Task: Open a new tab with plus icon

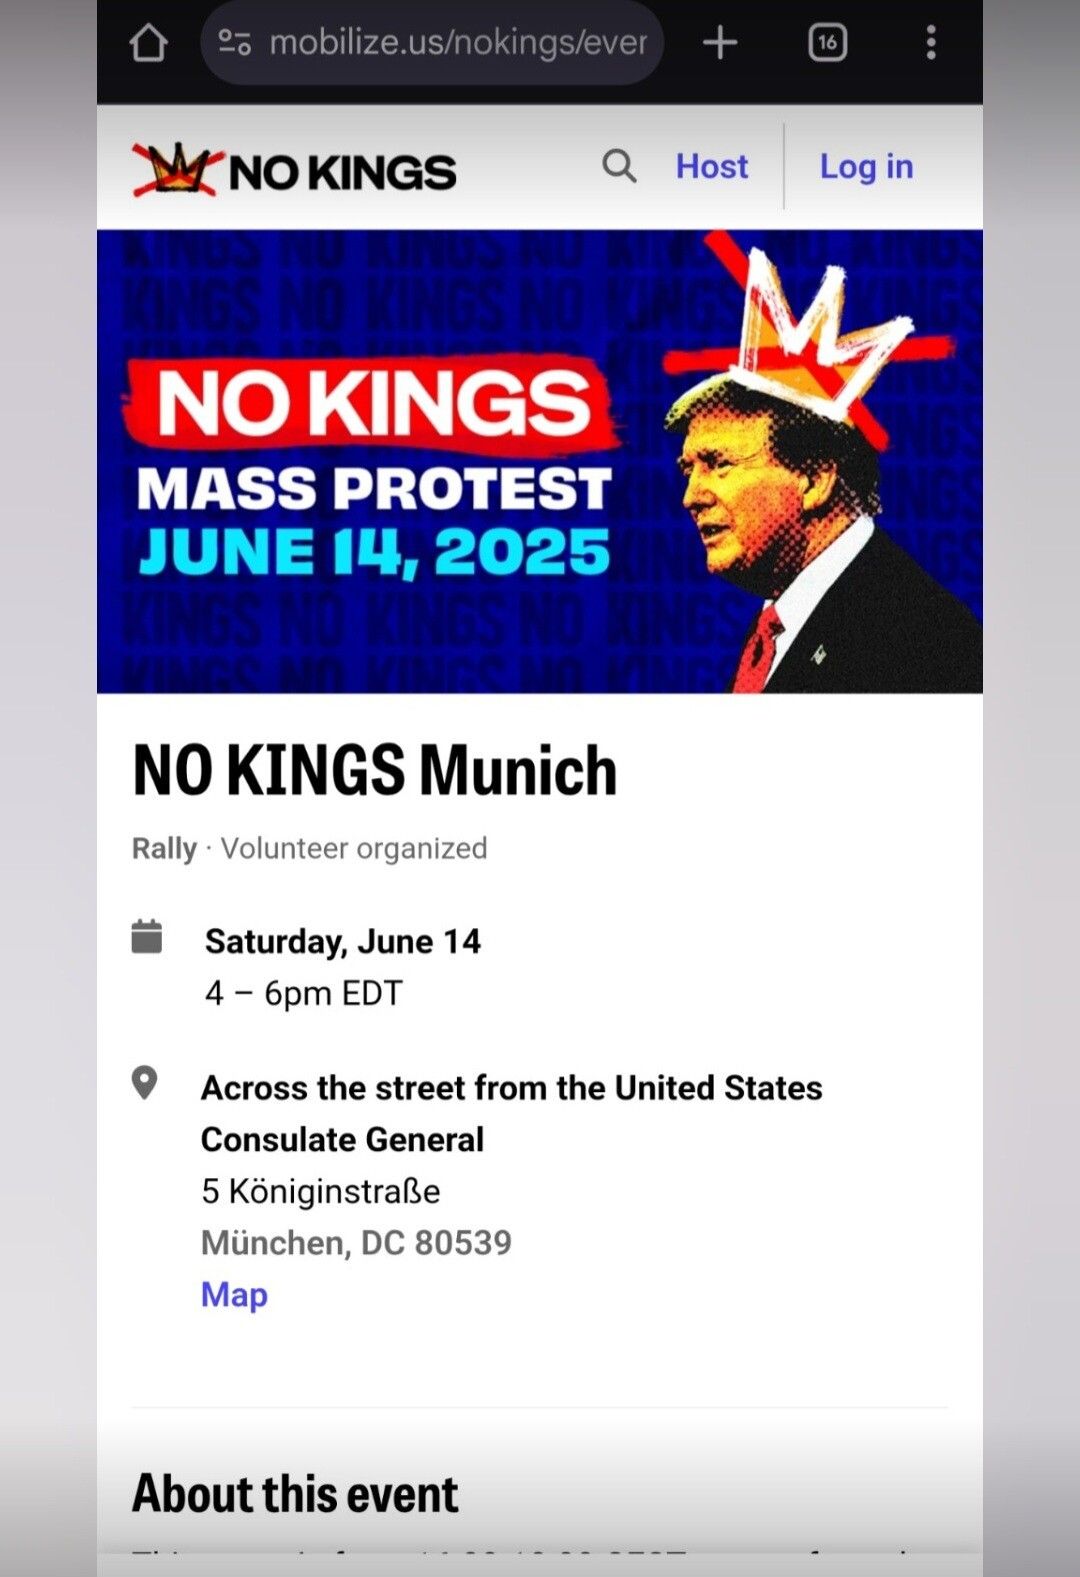Action: pos(720,43)
